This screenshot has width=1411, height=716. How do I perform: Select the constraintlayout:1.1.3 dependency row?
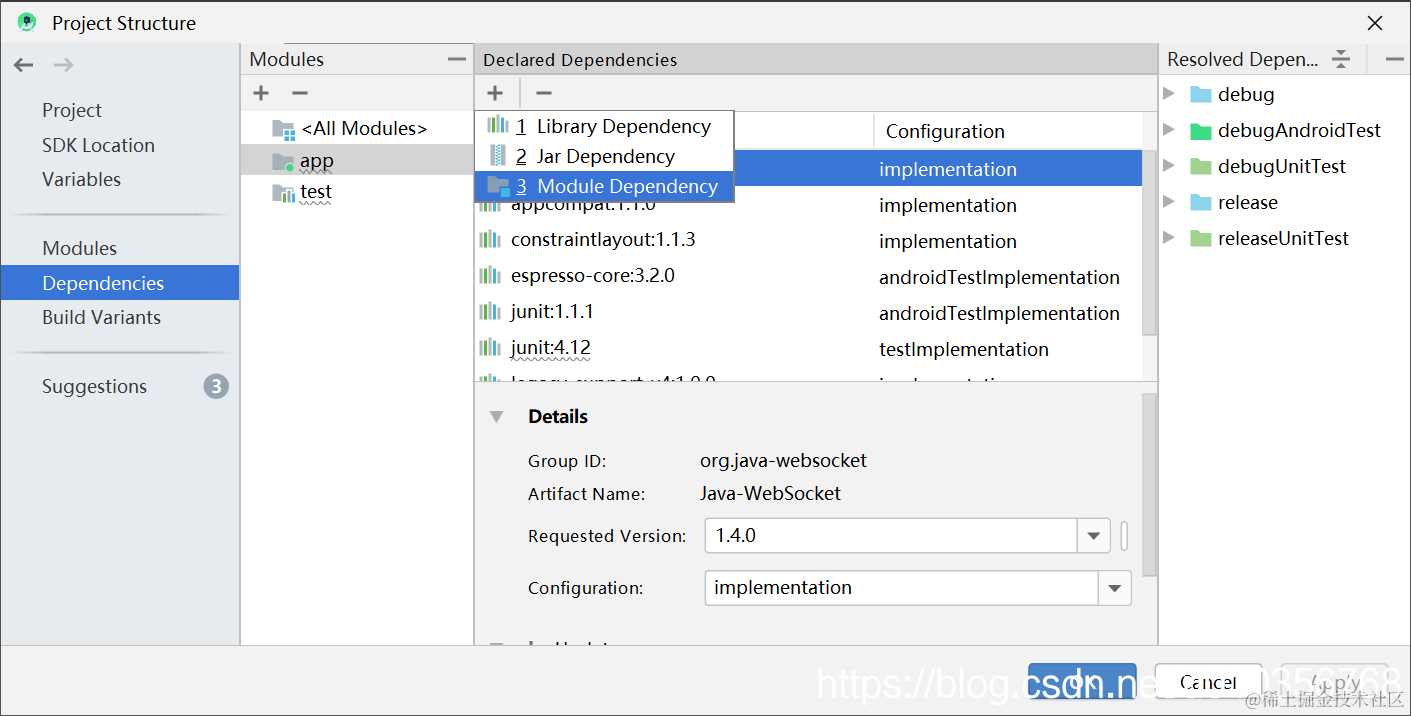[808, 241]
